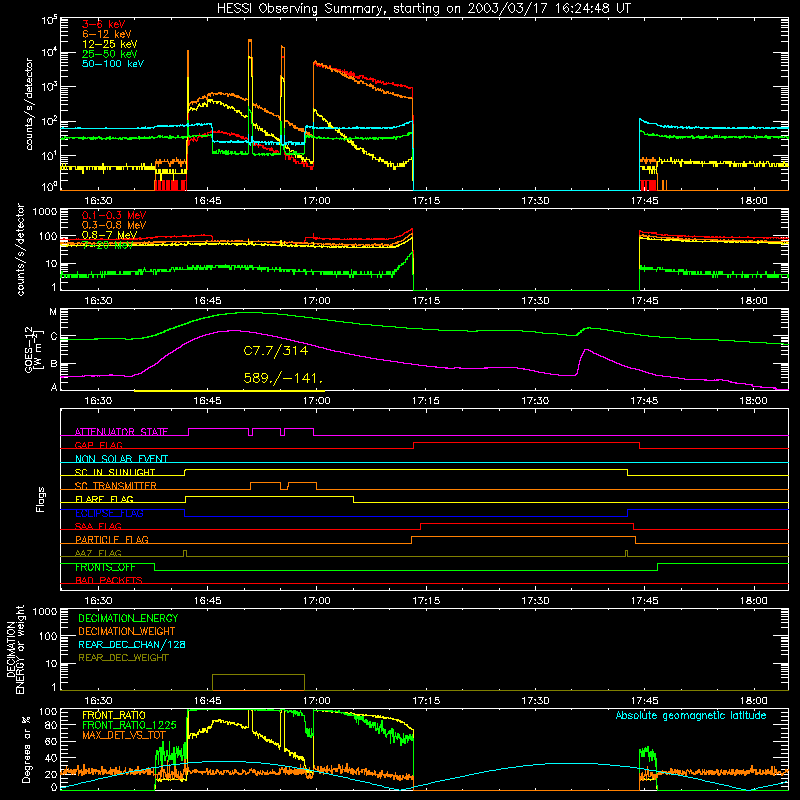This screenshot has width=800, height=800.
Task: Click the DECIMATION ENERGY or weight axis title
Action: click(15, 649)
